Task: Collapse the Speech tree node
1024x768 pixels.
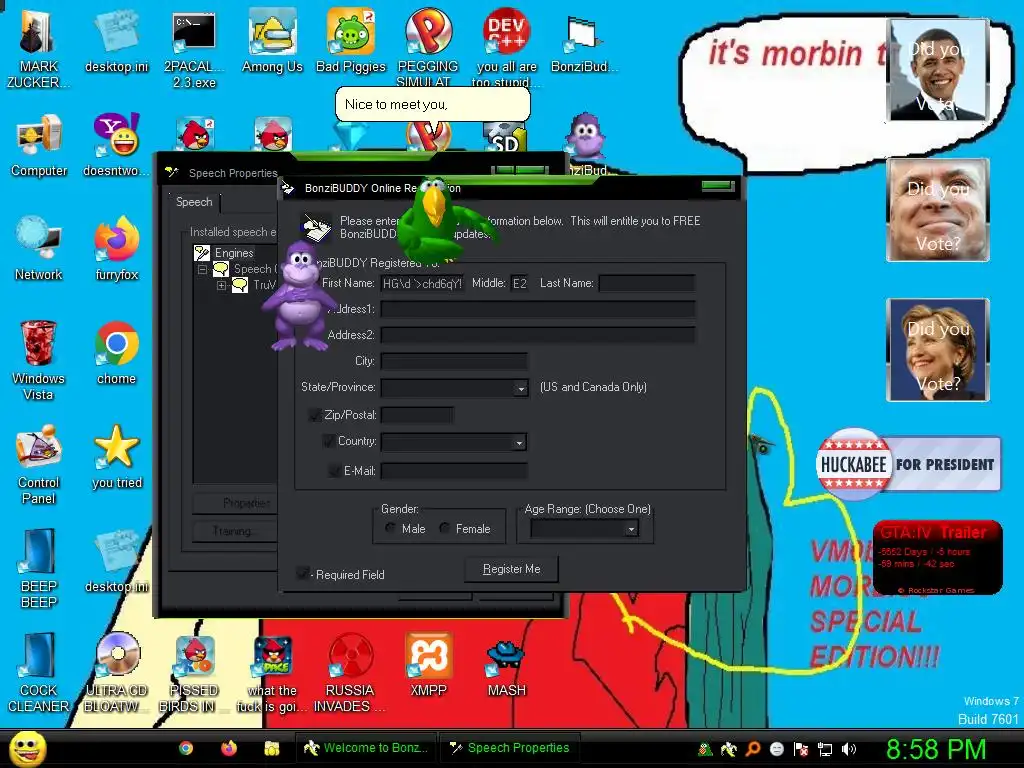Action: [x=202, y=270]
